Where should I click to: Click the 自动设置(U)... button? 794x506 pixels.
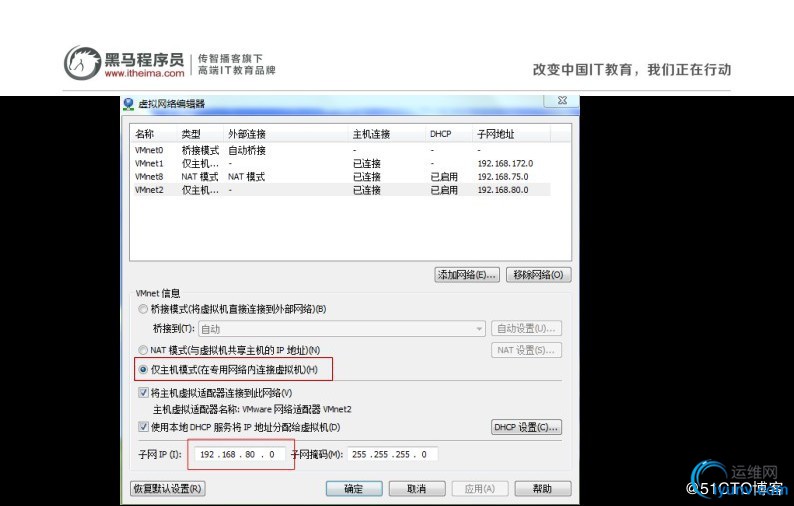526,328
